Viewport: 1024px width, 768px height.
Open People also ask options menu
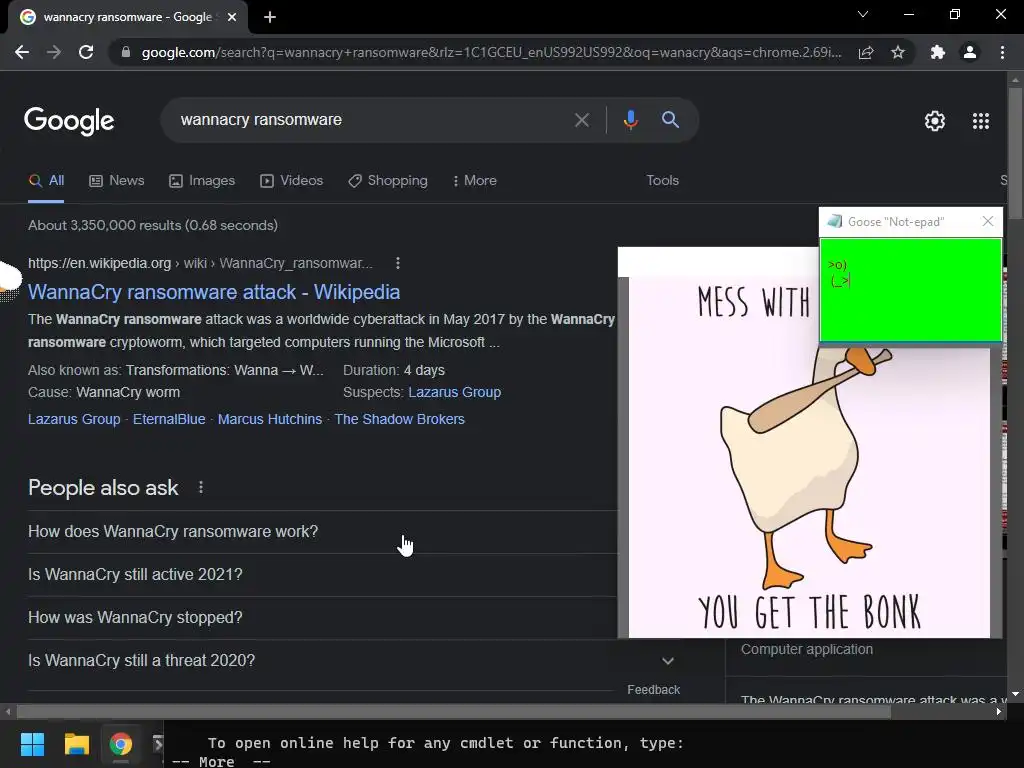pyautogui.click(x=201, y=487)
